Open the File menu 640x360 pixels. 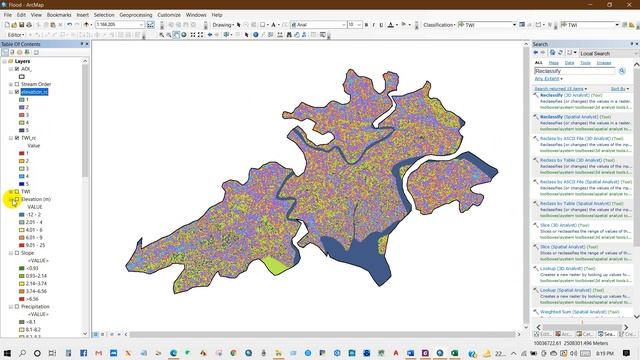point(8,15)
